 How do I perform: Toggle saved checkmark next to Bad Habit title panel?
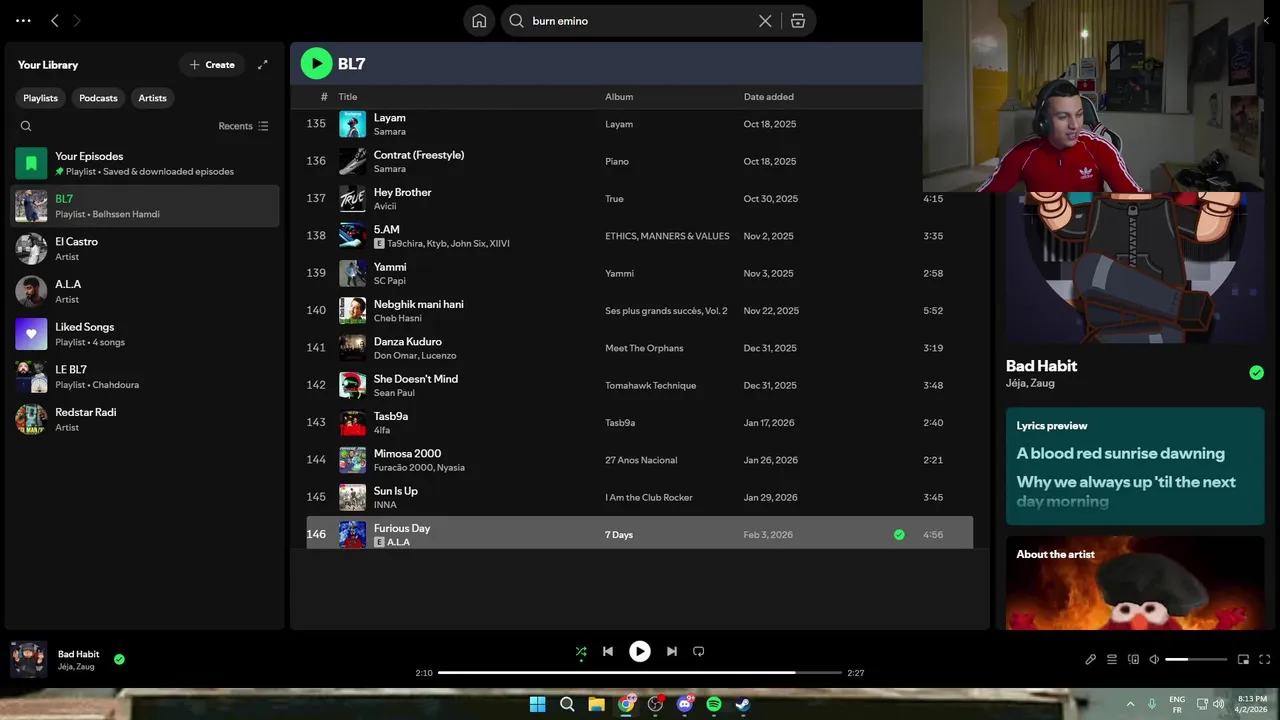pos(1256,373)
